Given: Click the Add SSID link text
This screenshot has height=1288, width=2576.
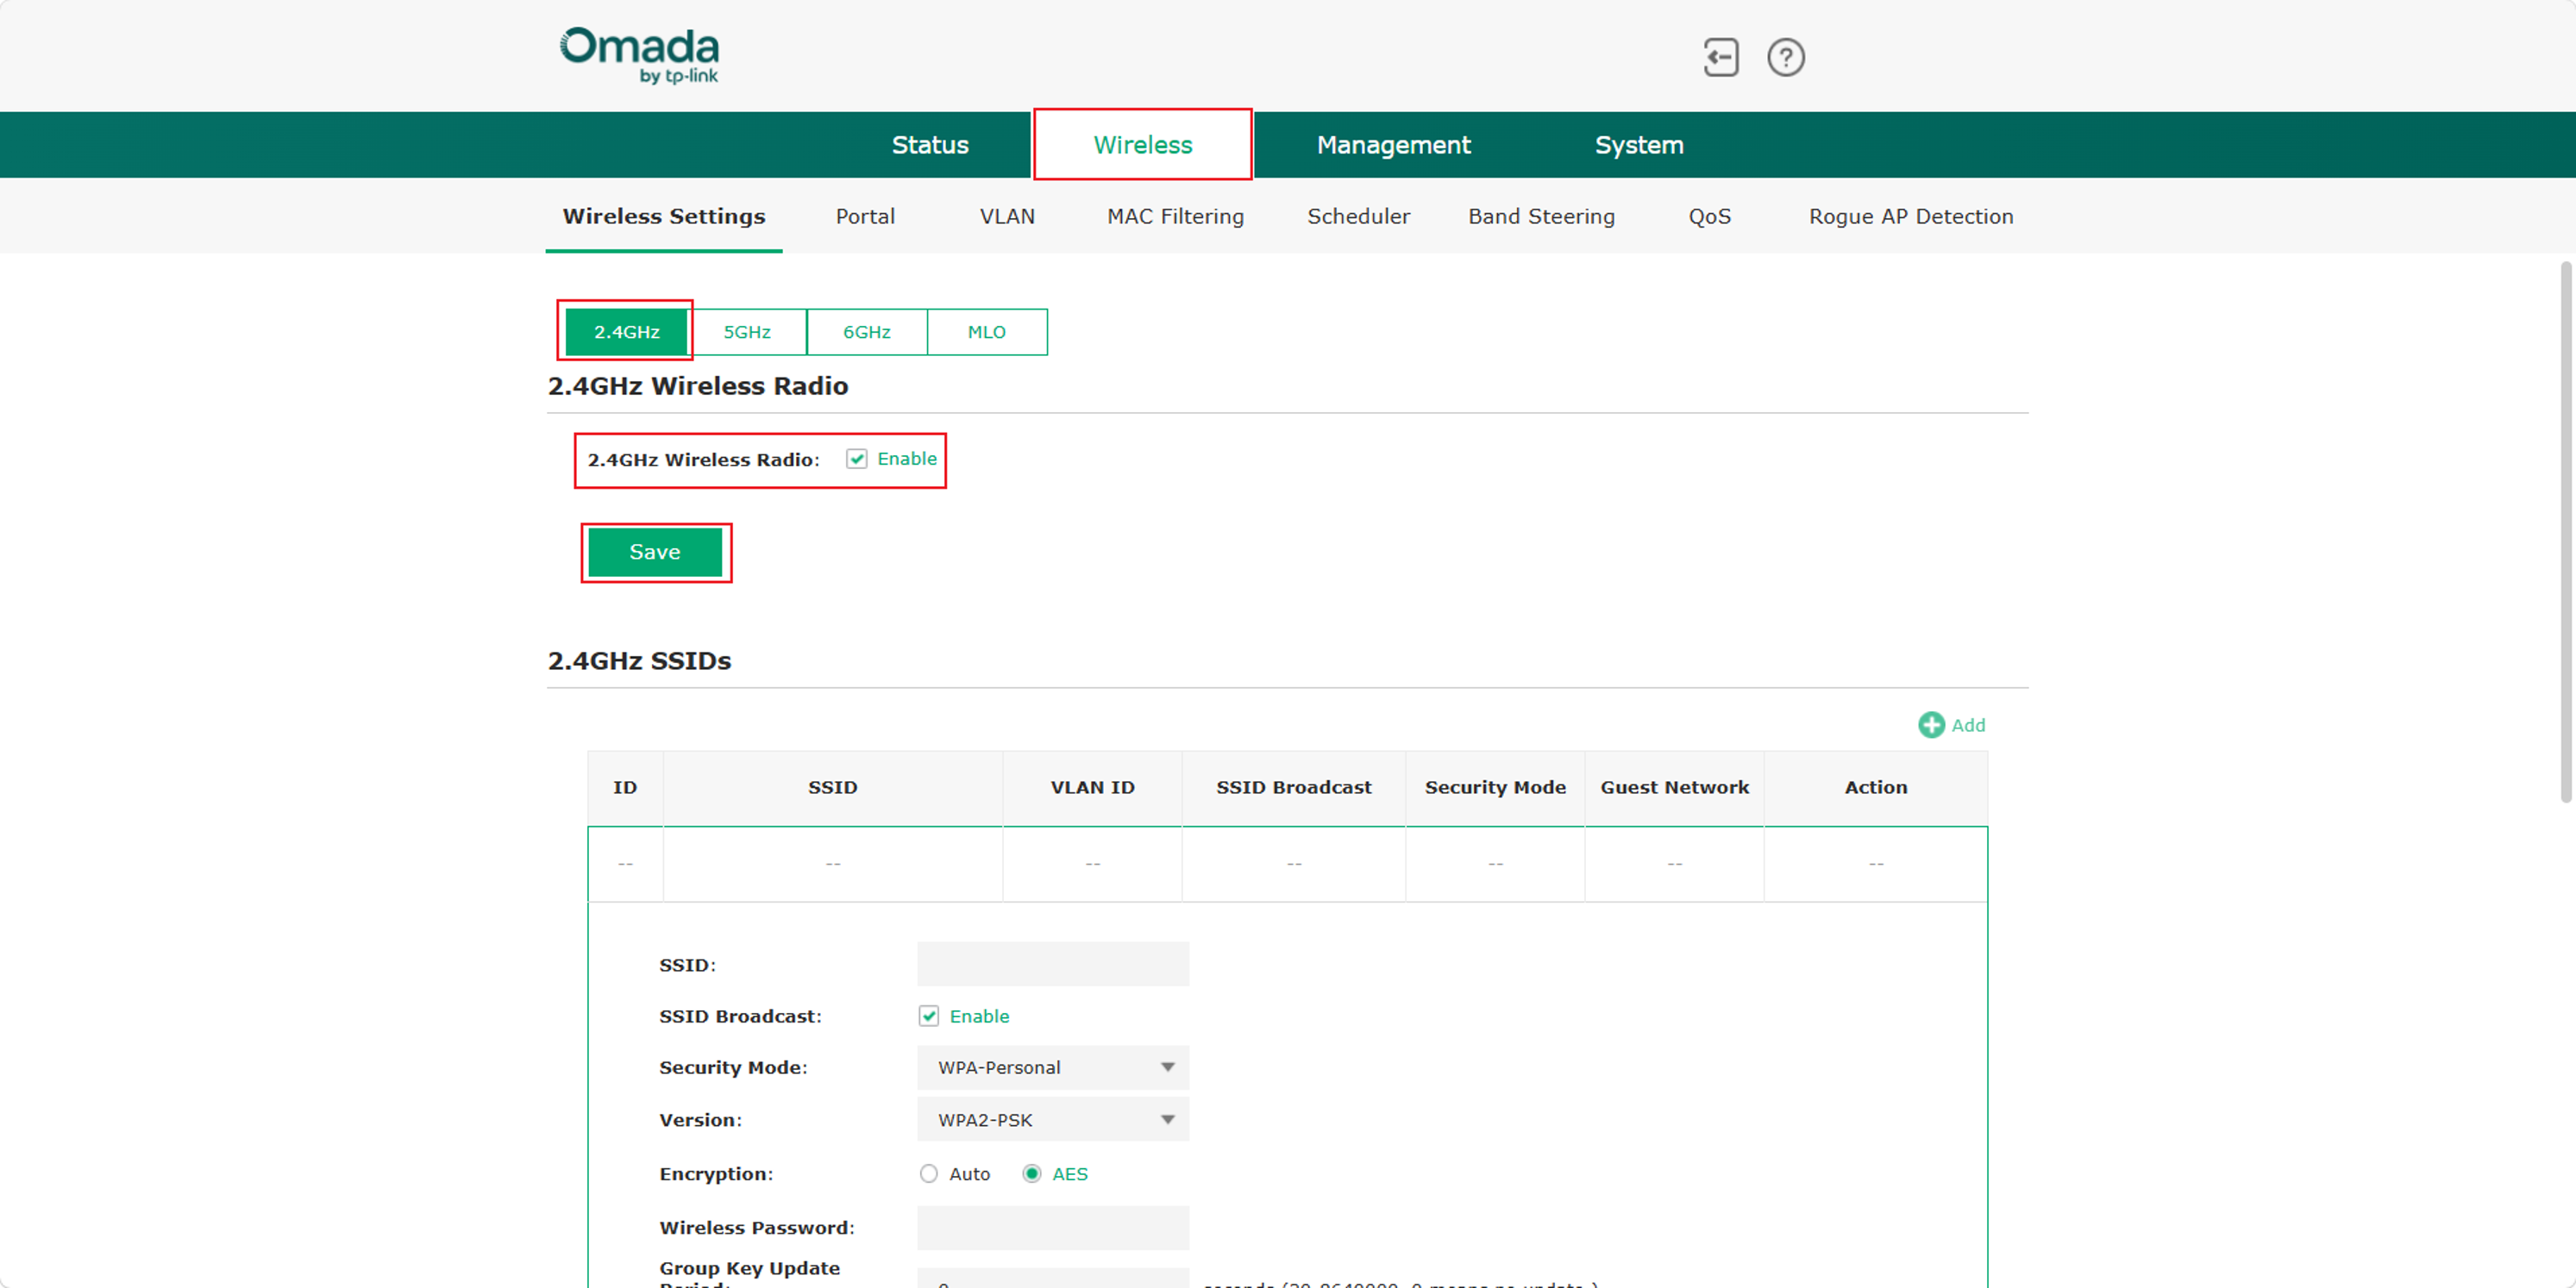Looking at the screenshot, I should coord(1968,725).
